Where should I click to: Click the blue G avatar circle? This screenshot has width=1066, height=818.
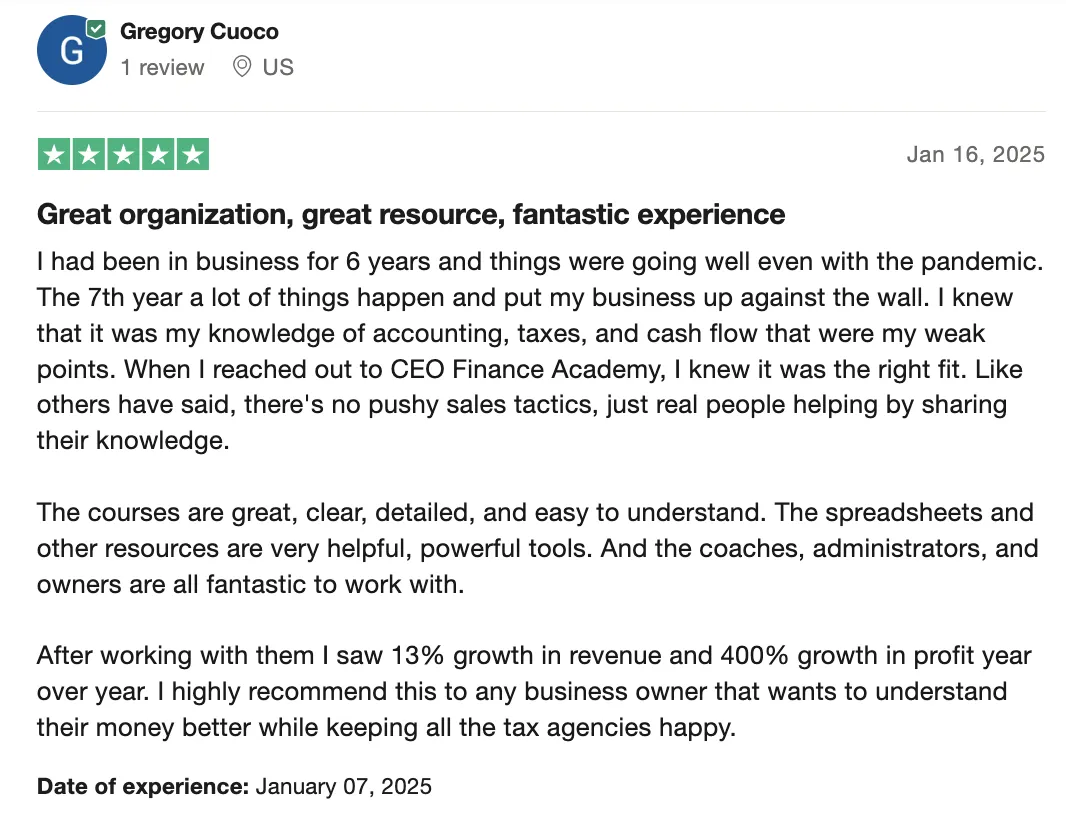click(x=71, y=50)
